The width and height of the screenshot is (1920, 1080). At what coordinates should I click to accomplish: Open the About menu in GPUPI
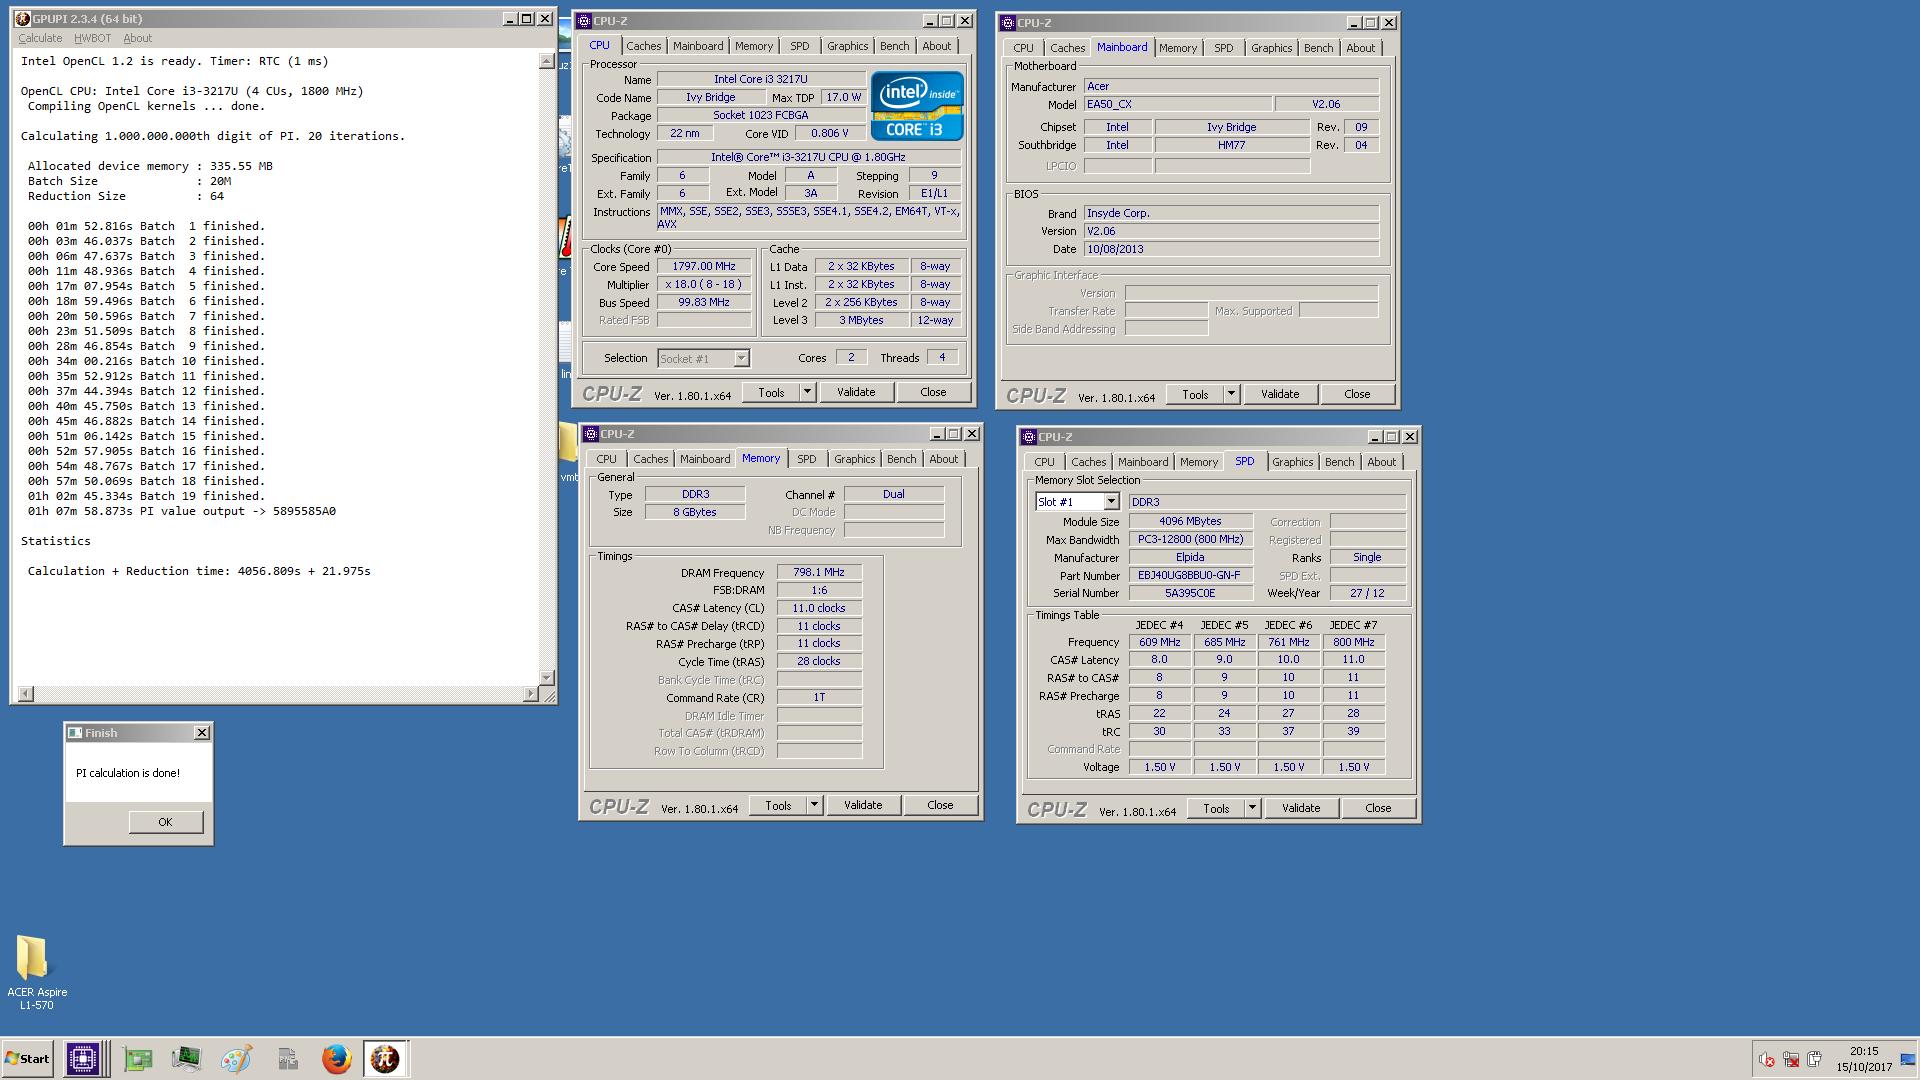click(x=138, y=38)
